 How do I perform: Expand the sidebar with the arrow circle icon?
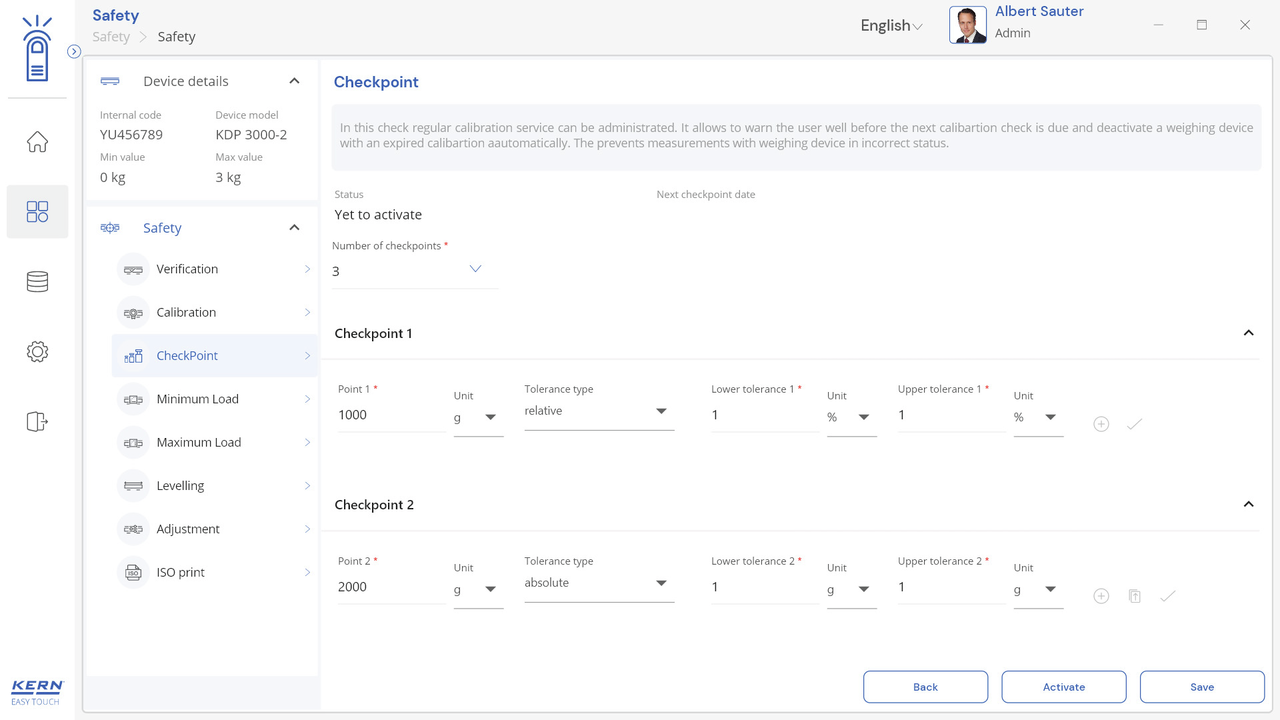(74, 51)
